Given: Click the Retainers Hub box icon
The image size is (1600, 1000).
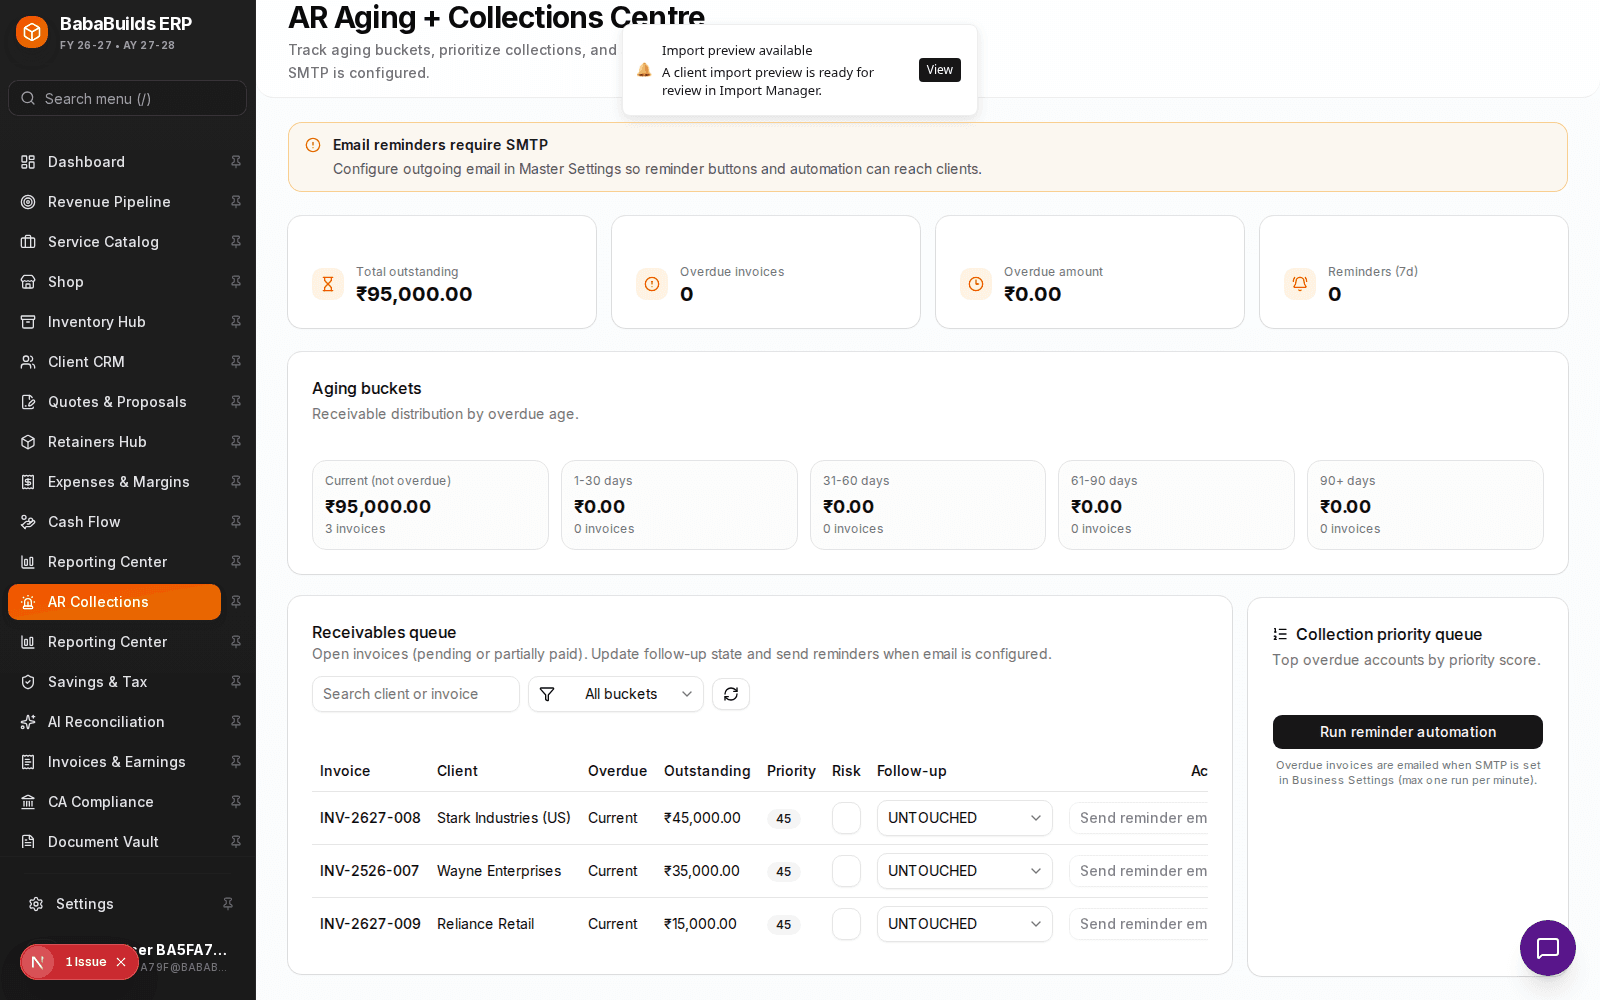Looking at the screenshot, I should click(x=28, y=442).
